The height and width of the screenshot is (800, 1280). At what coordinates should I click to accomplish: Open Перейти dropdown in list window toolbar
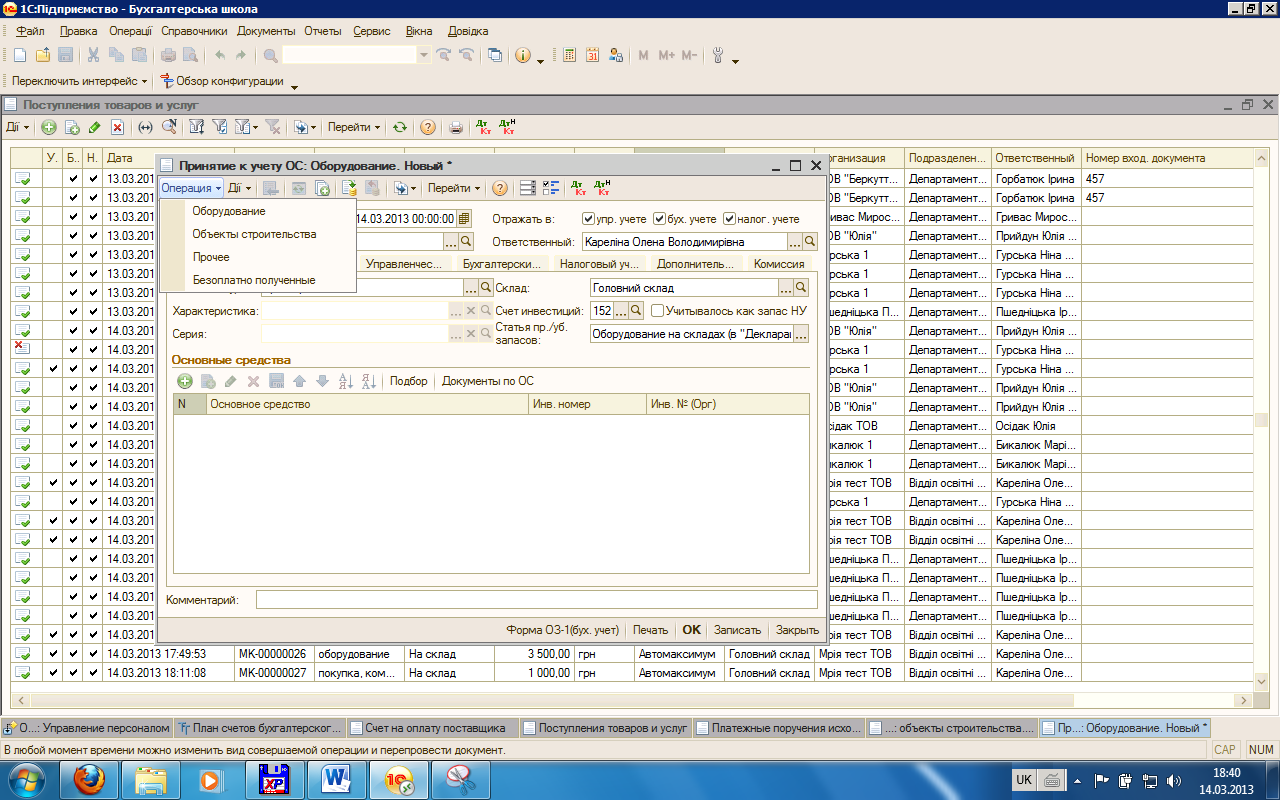point(354,127)
